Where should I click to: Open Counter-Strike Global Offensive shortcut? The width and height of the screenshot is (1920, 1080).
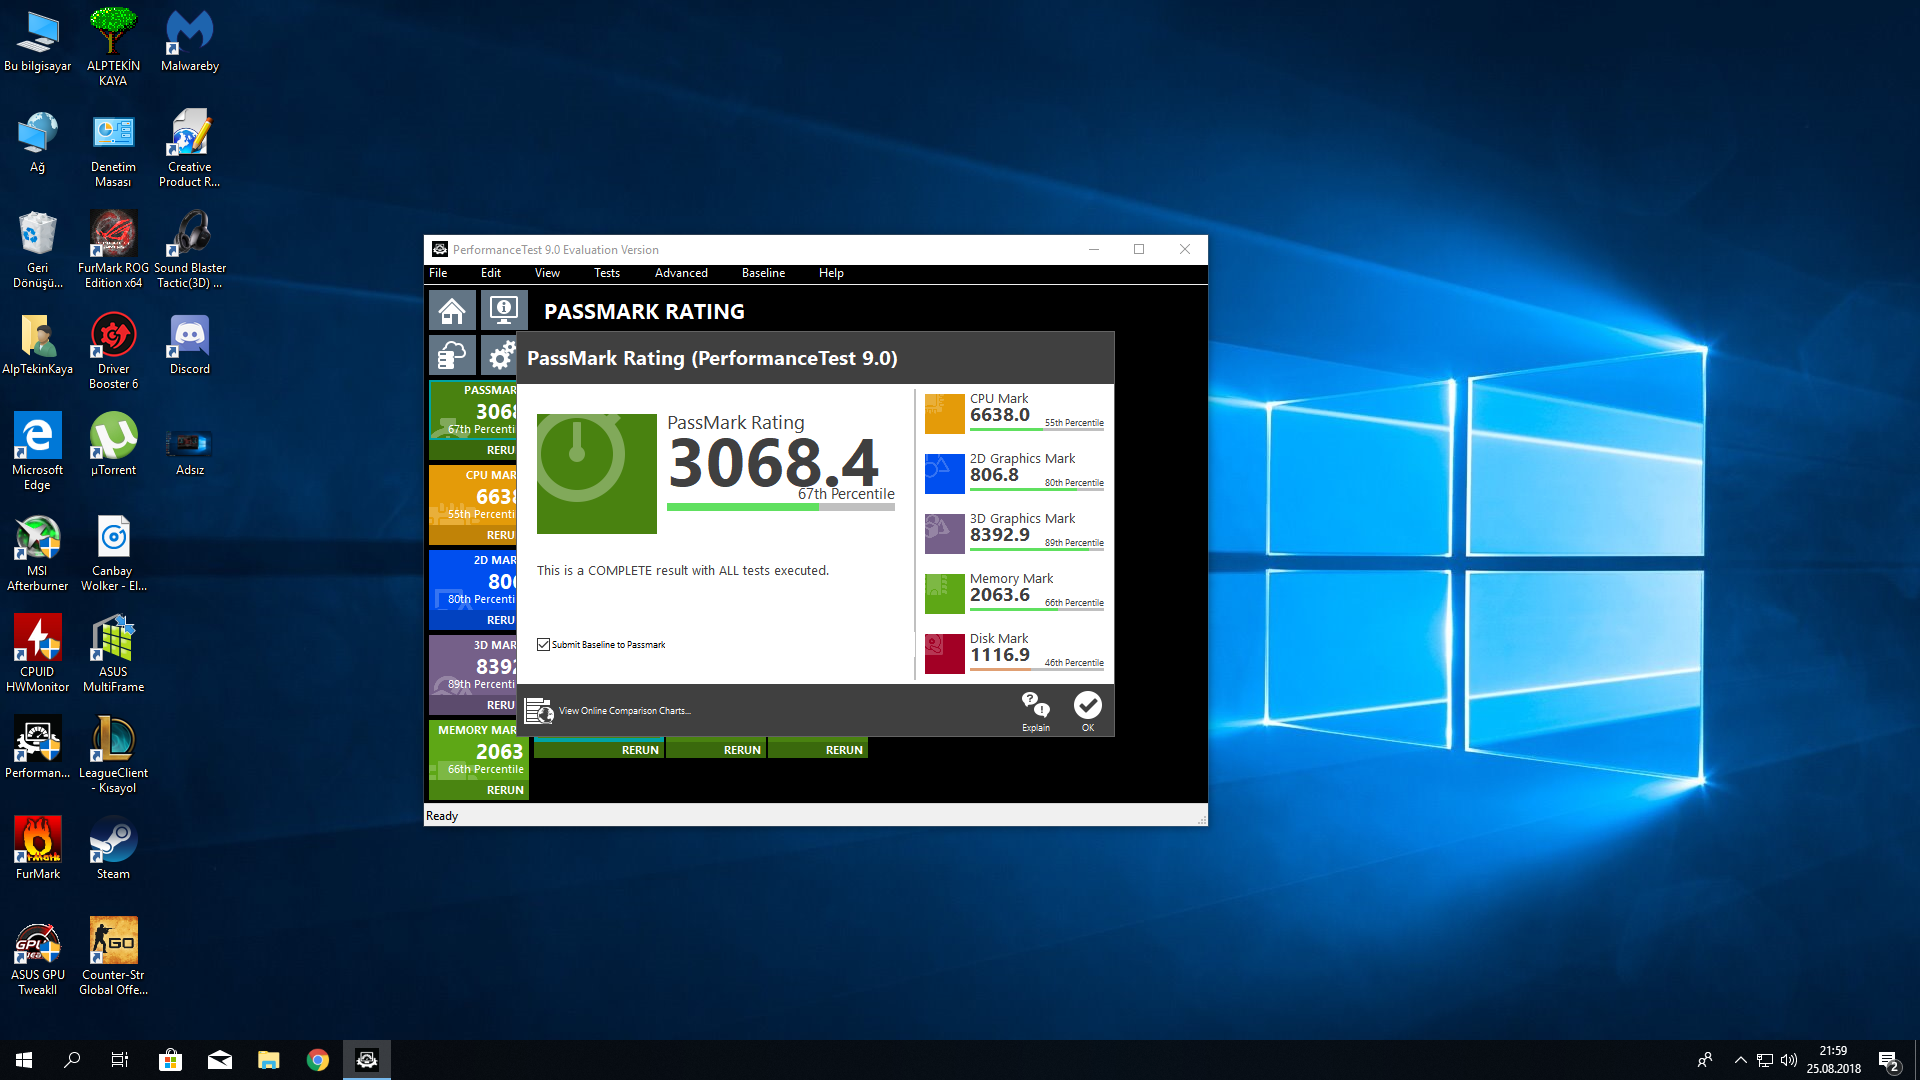[113, 957]
